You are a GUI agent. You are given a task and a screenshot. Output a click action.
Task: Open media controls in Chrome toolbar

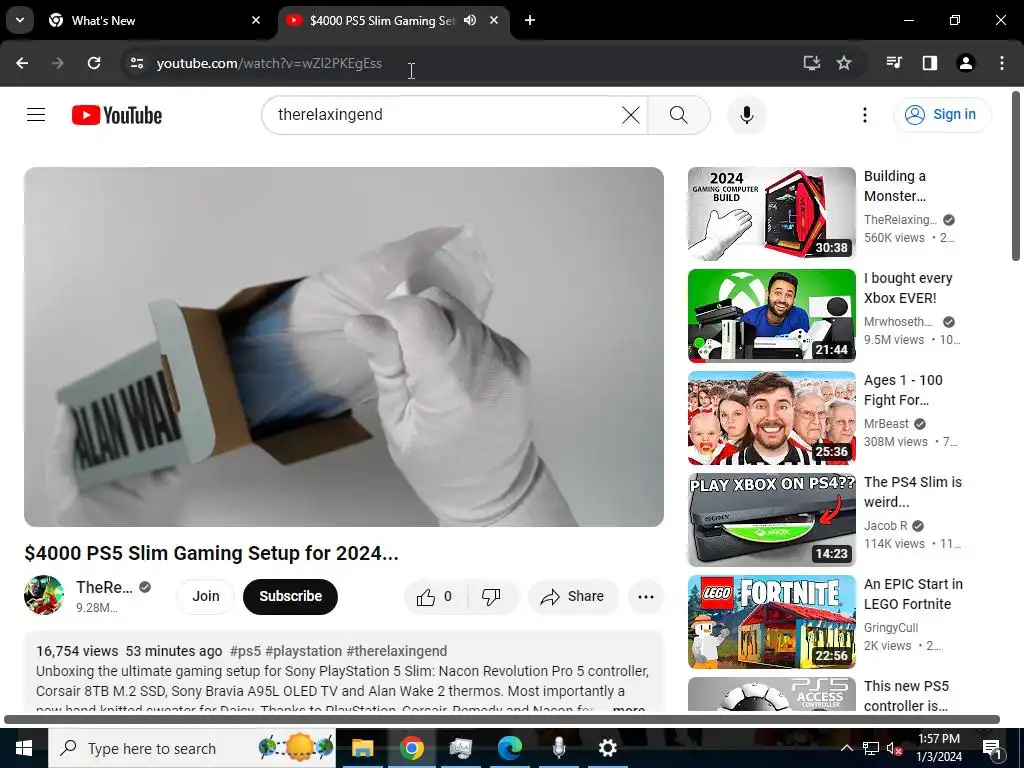[894, 63]
